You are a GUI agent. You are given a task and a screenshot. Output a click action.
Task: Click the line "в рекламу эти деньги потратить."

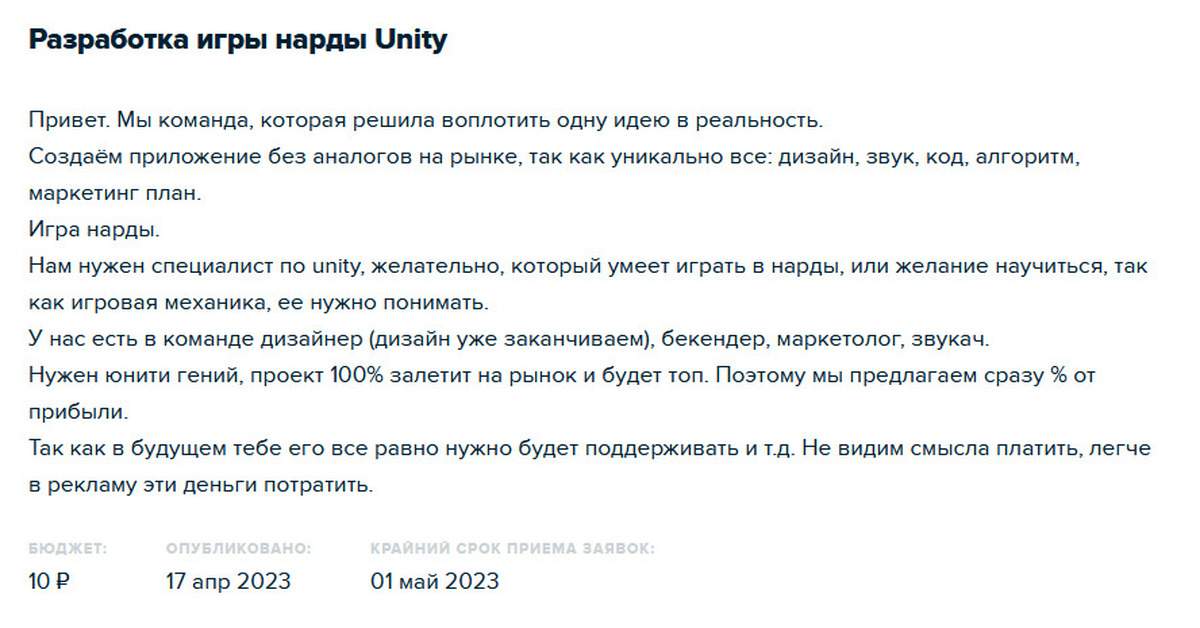[200, 485]
